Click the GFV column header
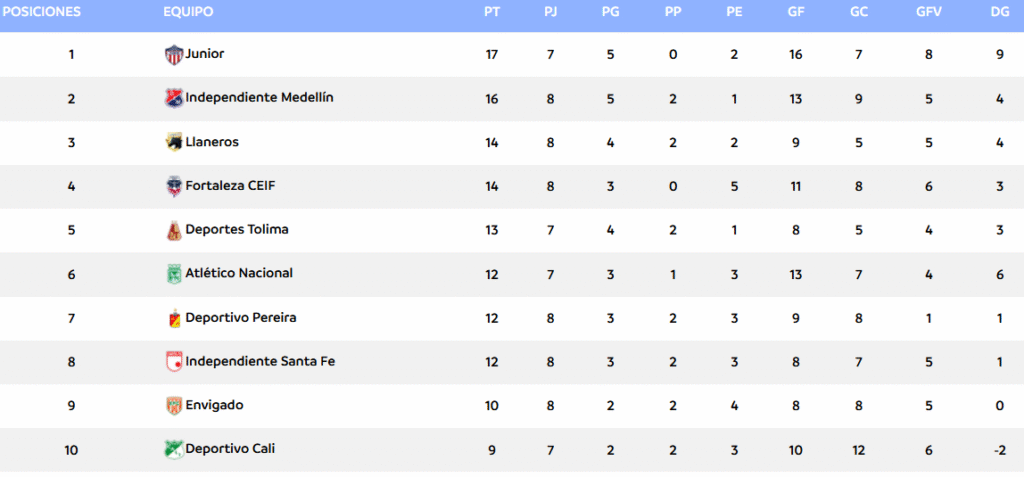The height and width of the screenshot is (477, 1024). tap(929, 12)
